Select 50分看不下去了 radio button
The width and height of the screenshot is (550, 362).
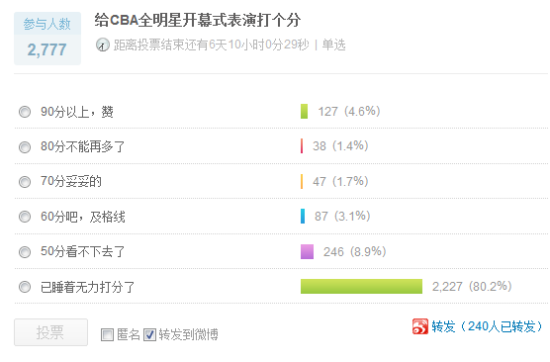[x=25, y=252]
